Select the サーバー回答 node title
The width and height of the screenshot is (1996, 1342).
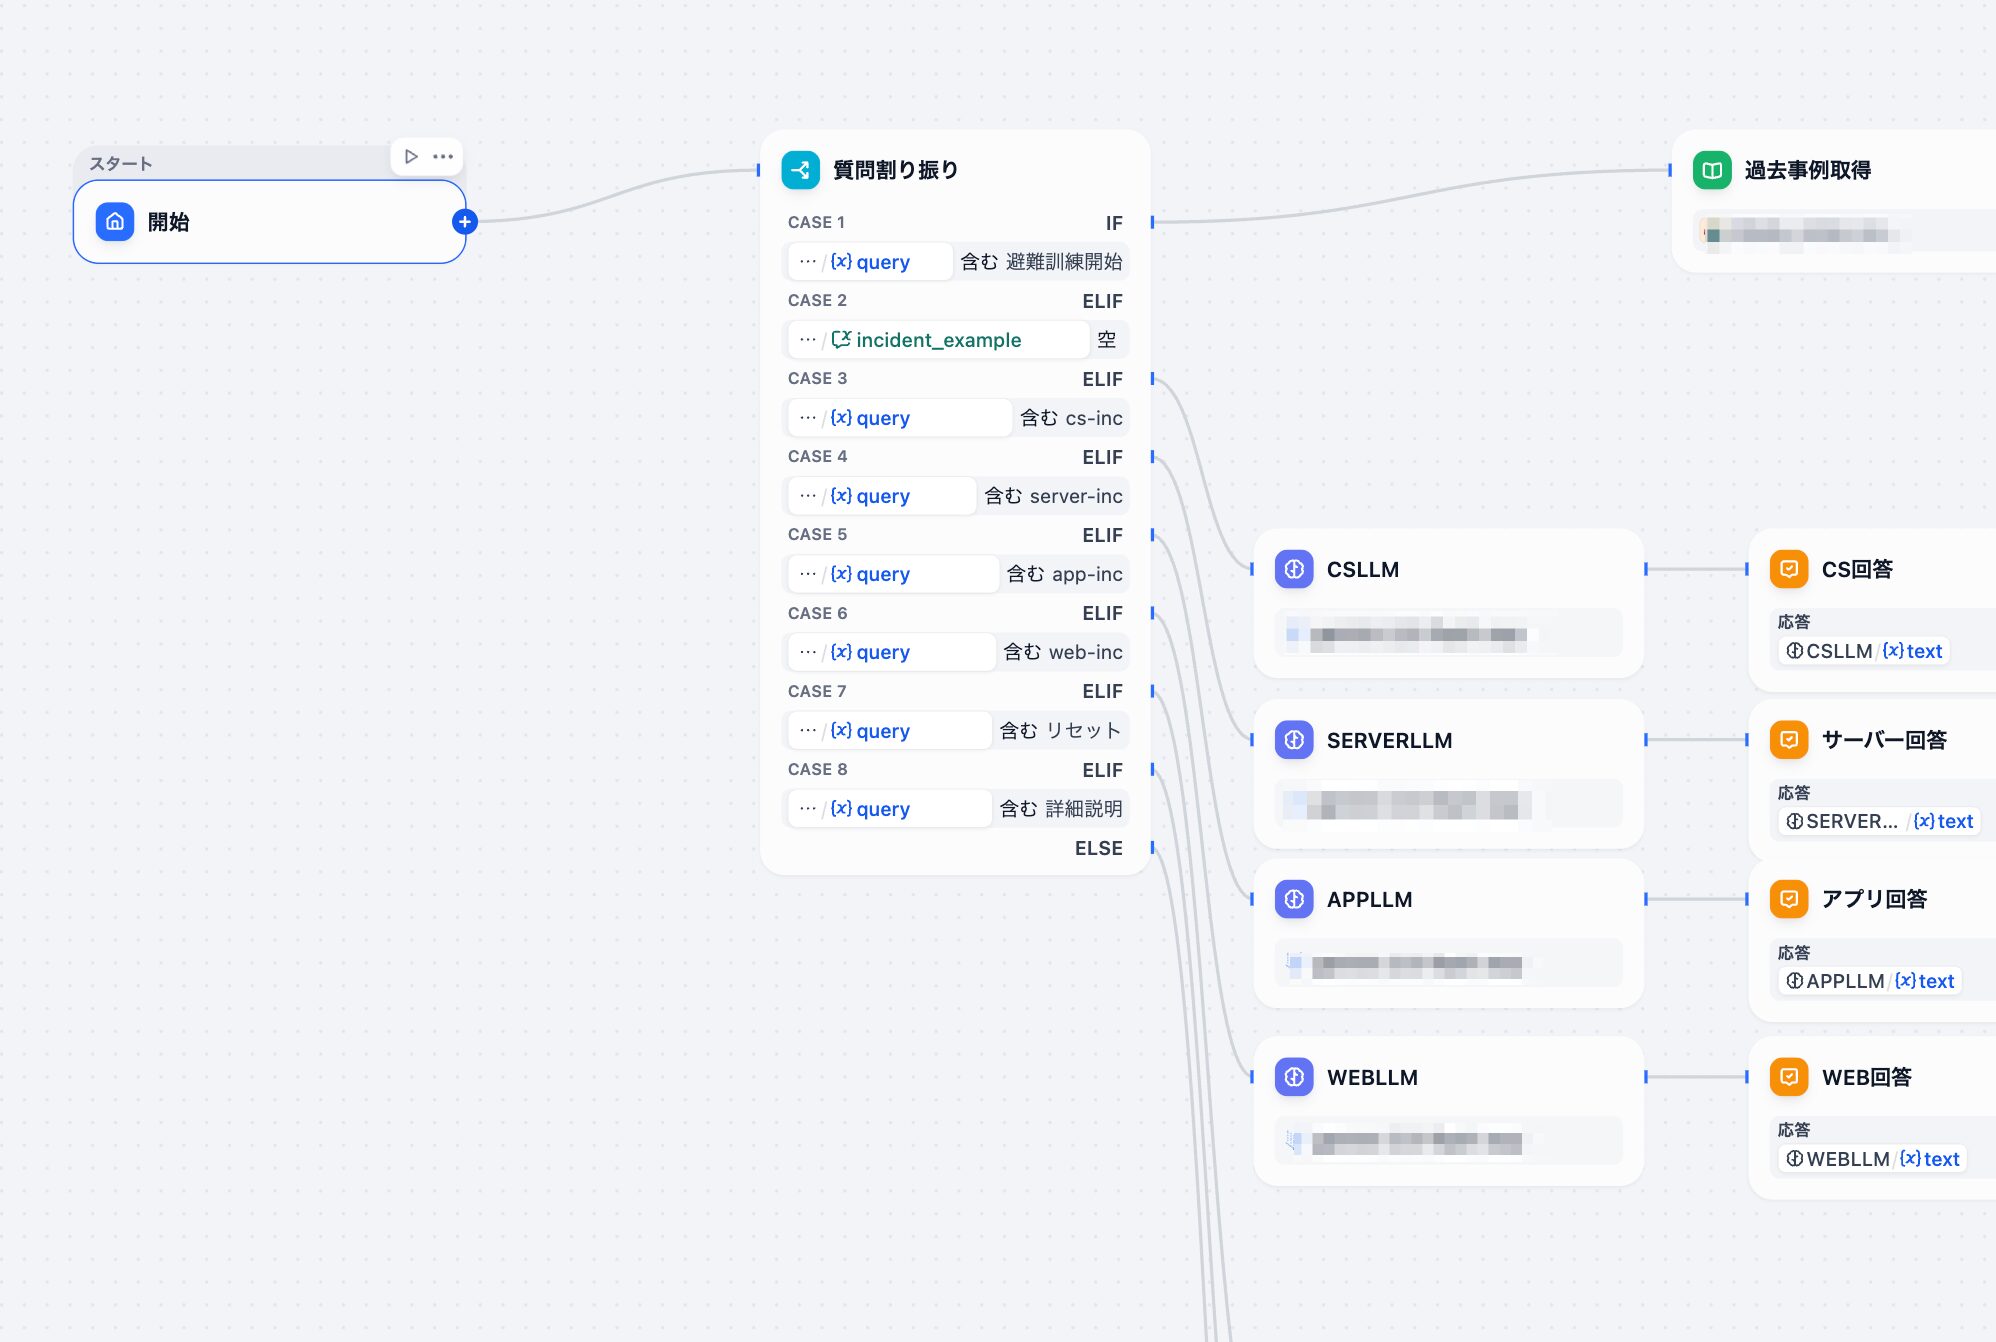click(1884, 740)
